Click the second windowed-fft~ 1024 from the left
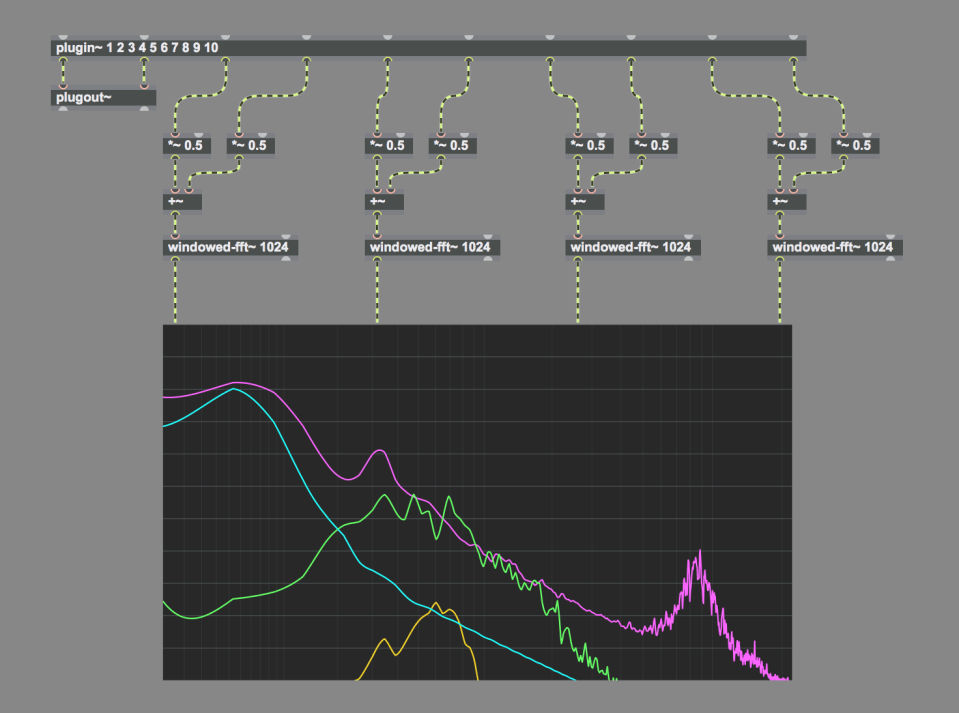959x713 pixels. pos(432,248)
